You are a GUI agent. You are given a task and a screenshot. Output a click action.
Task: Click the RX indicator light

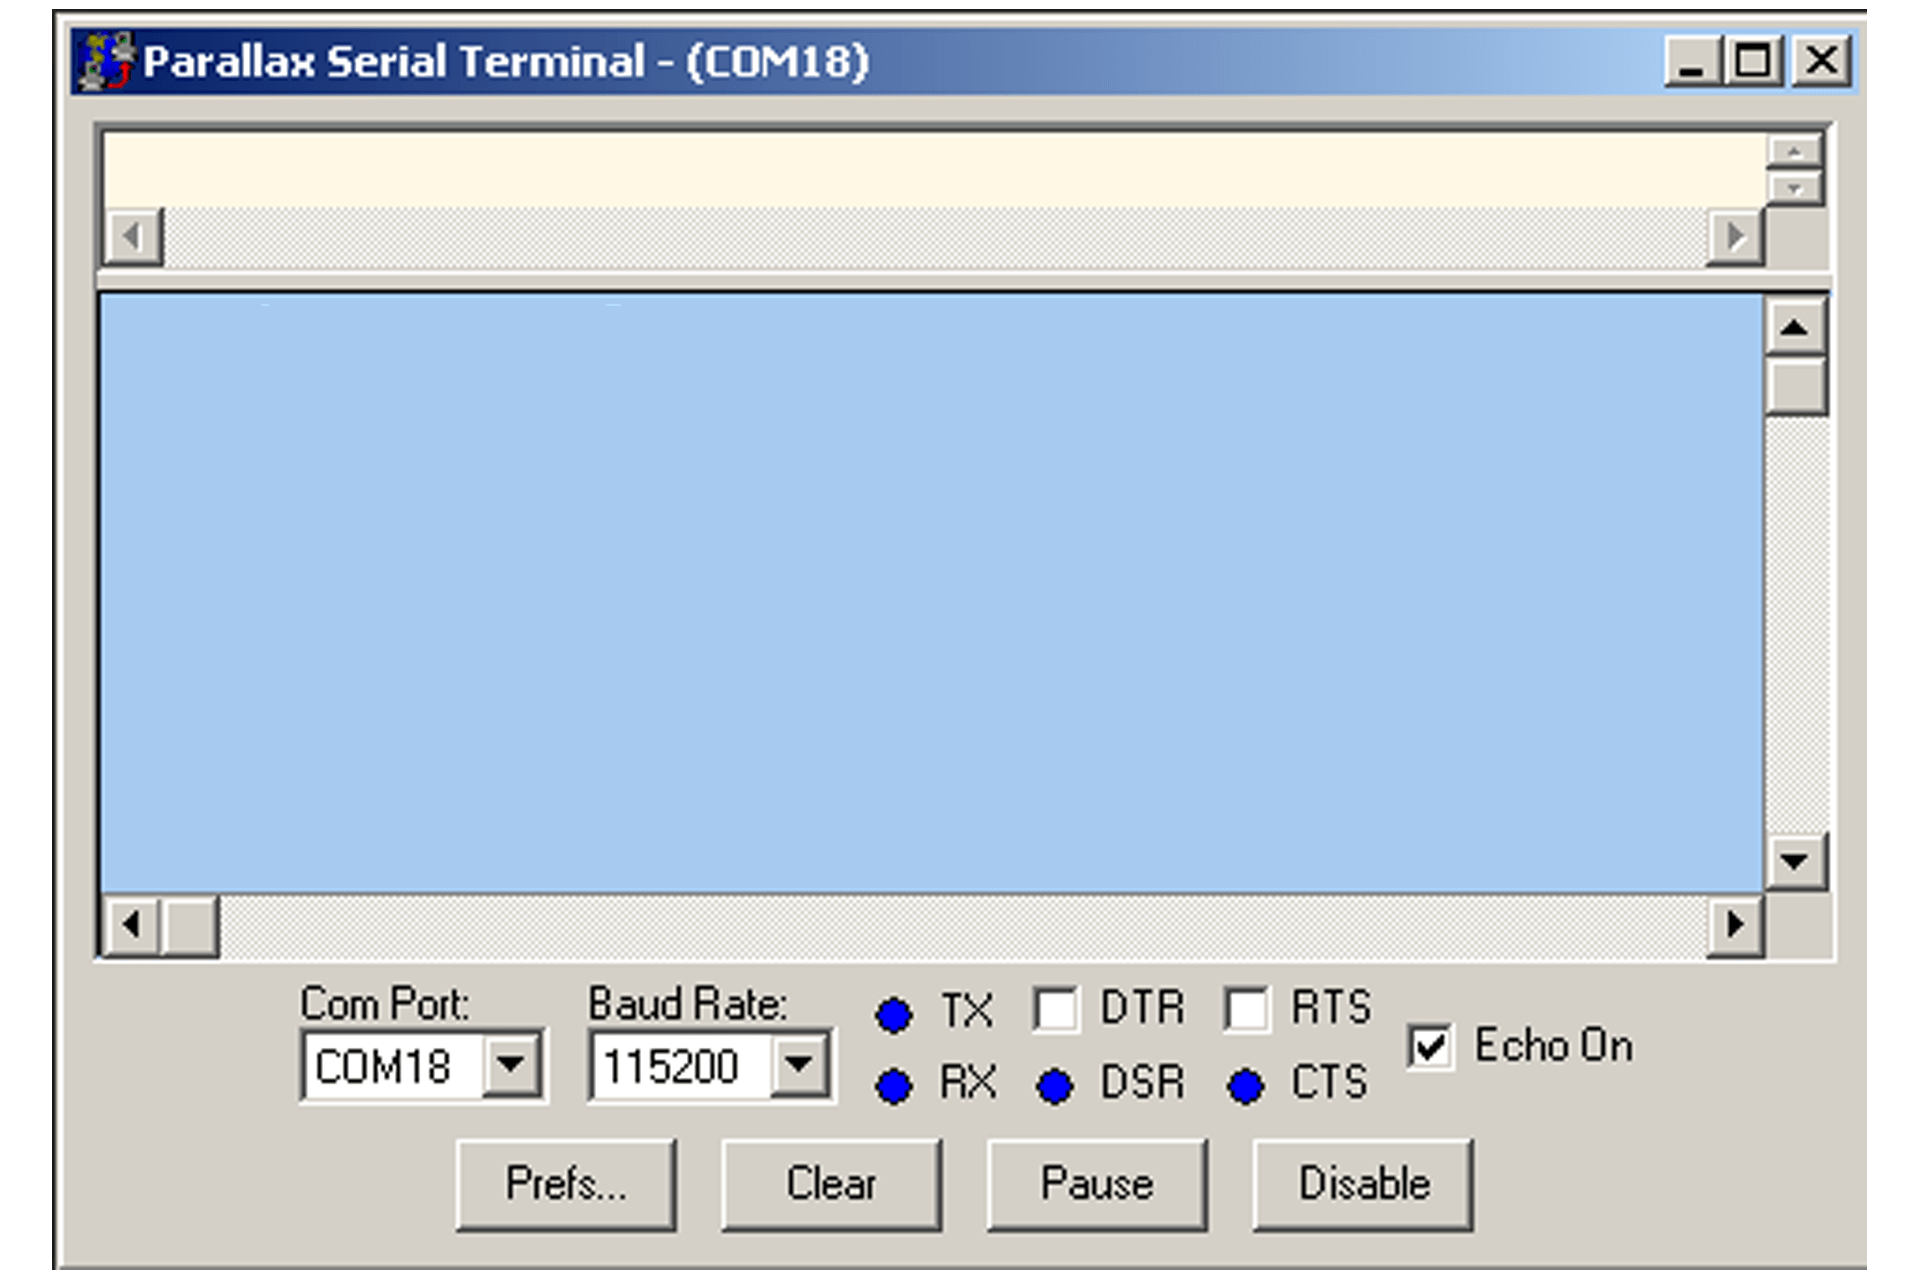coord(894,1086)
